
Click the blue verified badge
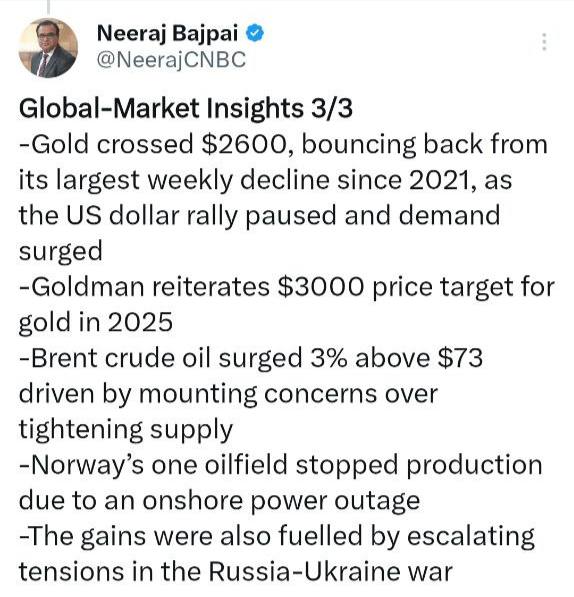[x=255, y=33]
